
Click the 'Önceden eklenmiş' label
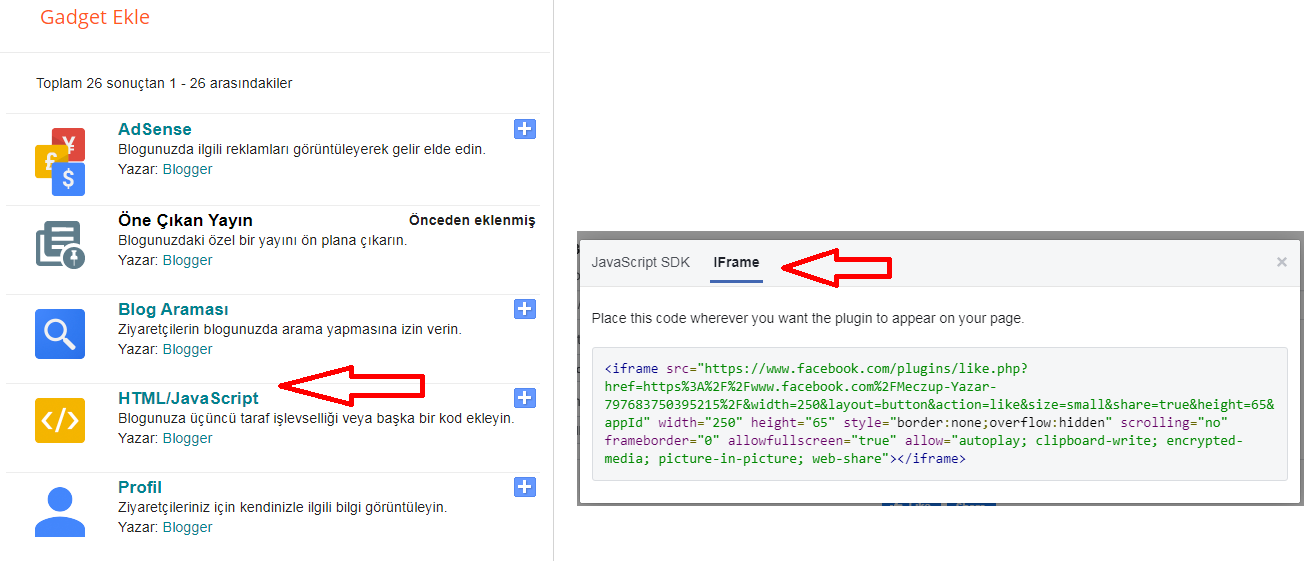click(x=472, y=220)
